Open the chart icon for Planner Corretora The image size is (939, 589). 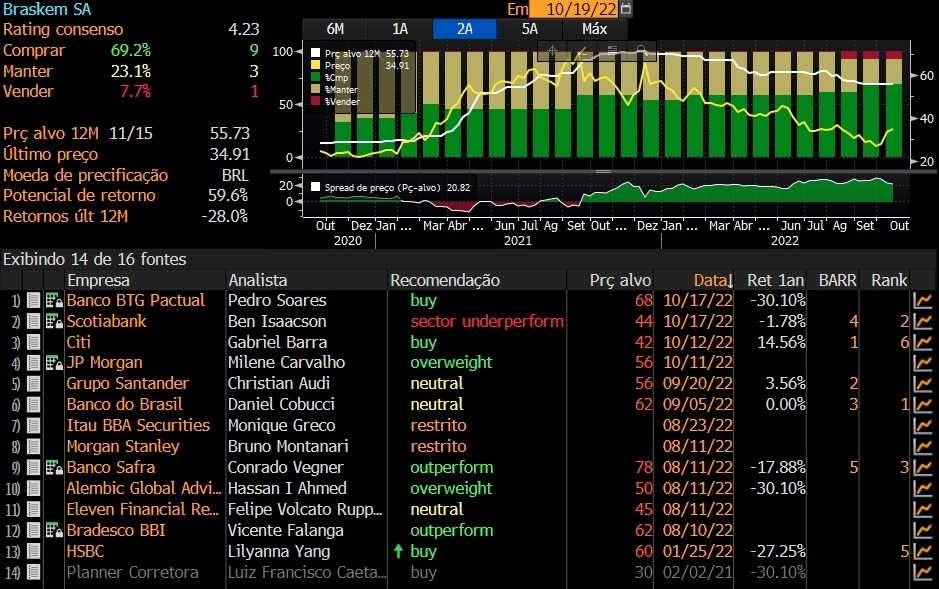(x=923, y=572)
